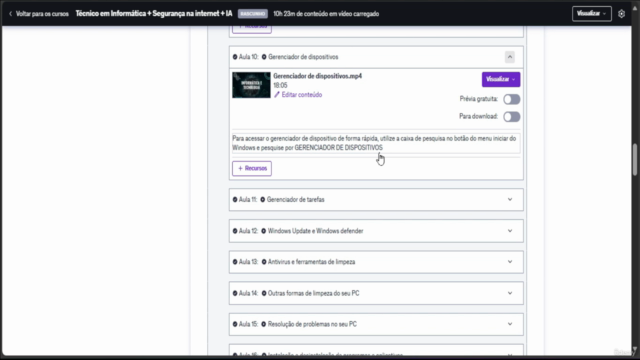Click back arrow beside Voltar para os cursos

tap(11, 14)
